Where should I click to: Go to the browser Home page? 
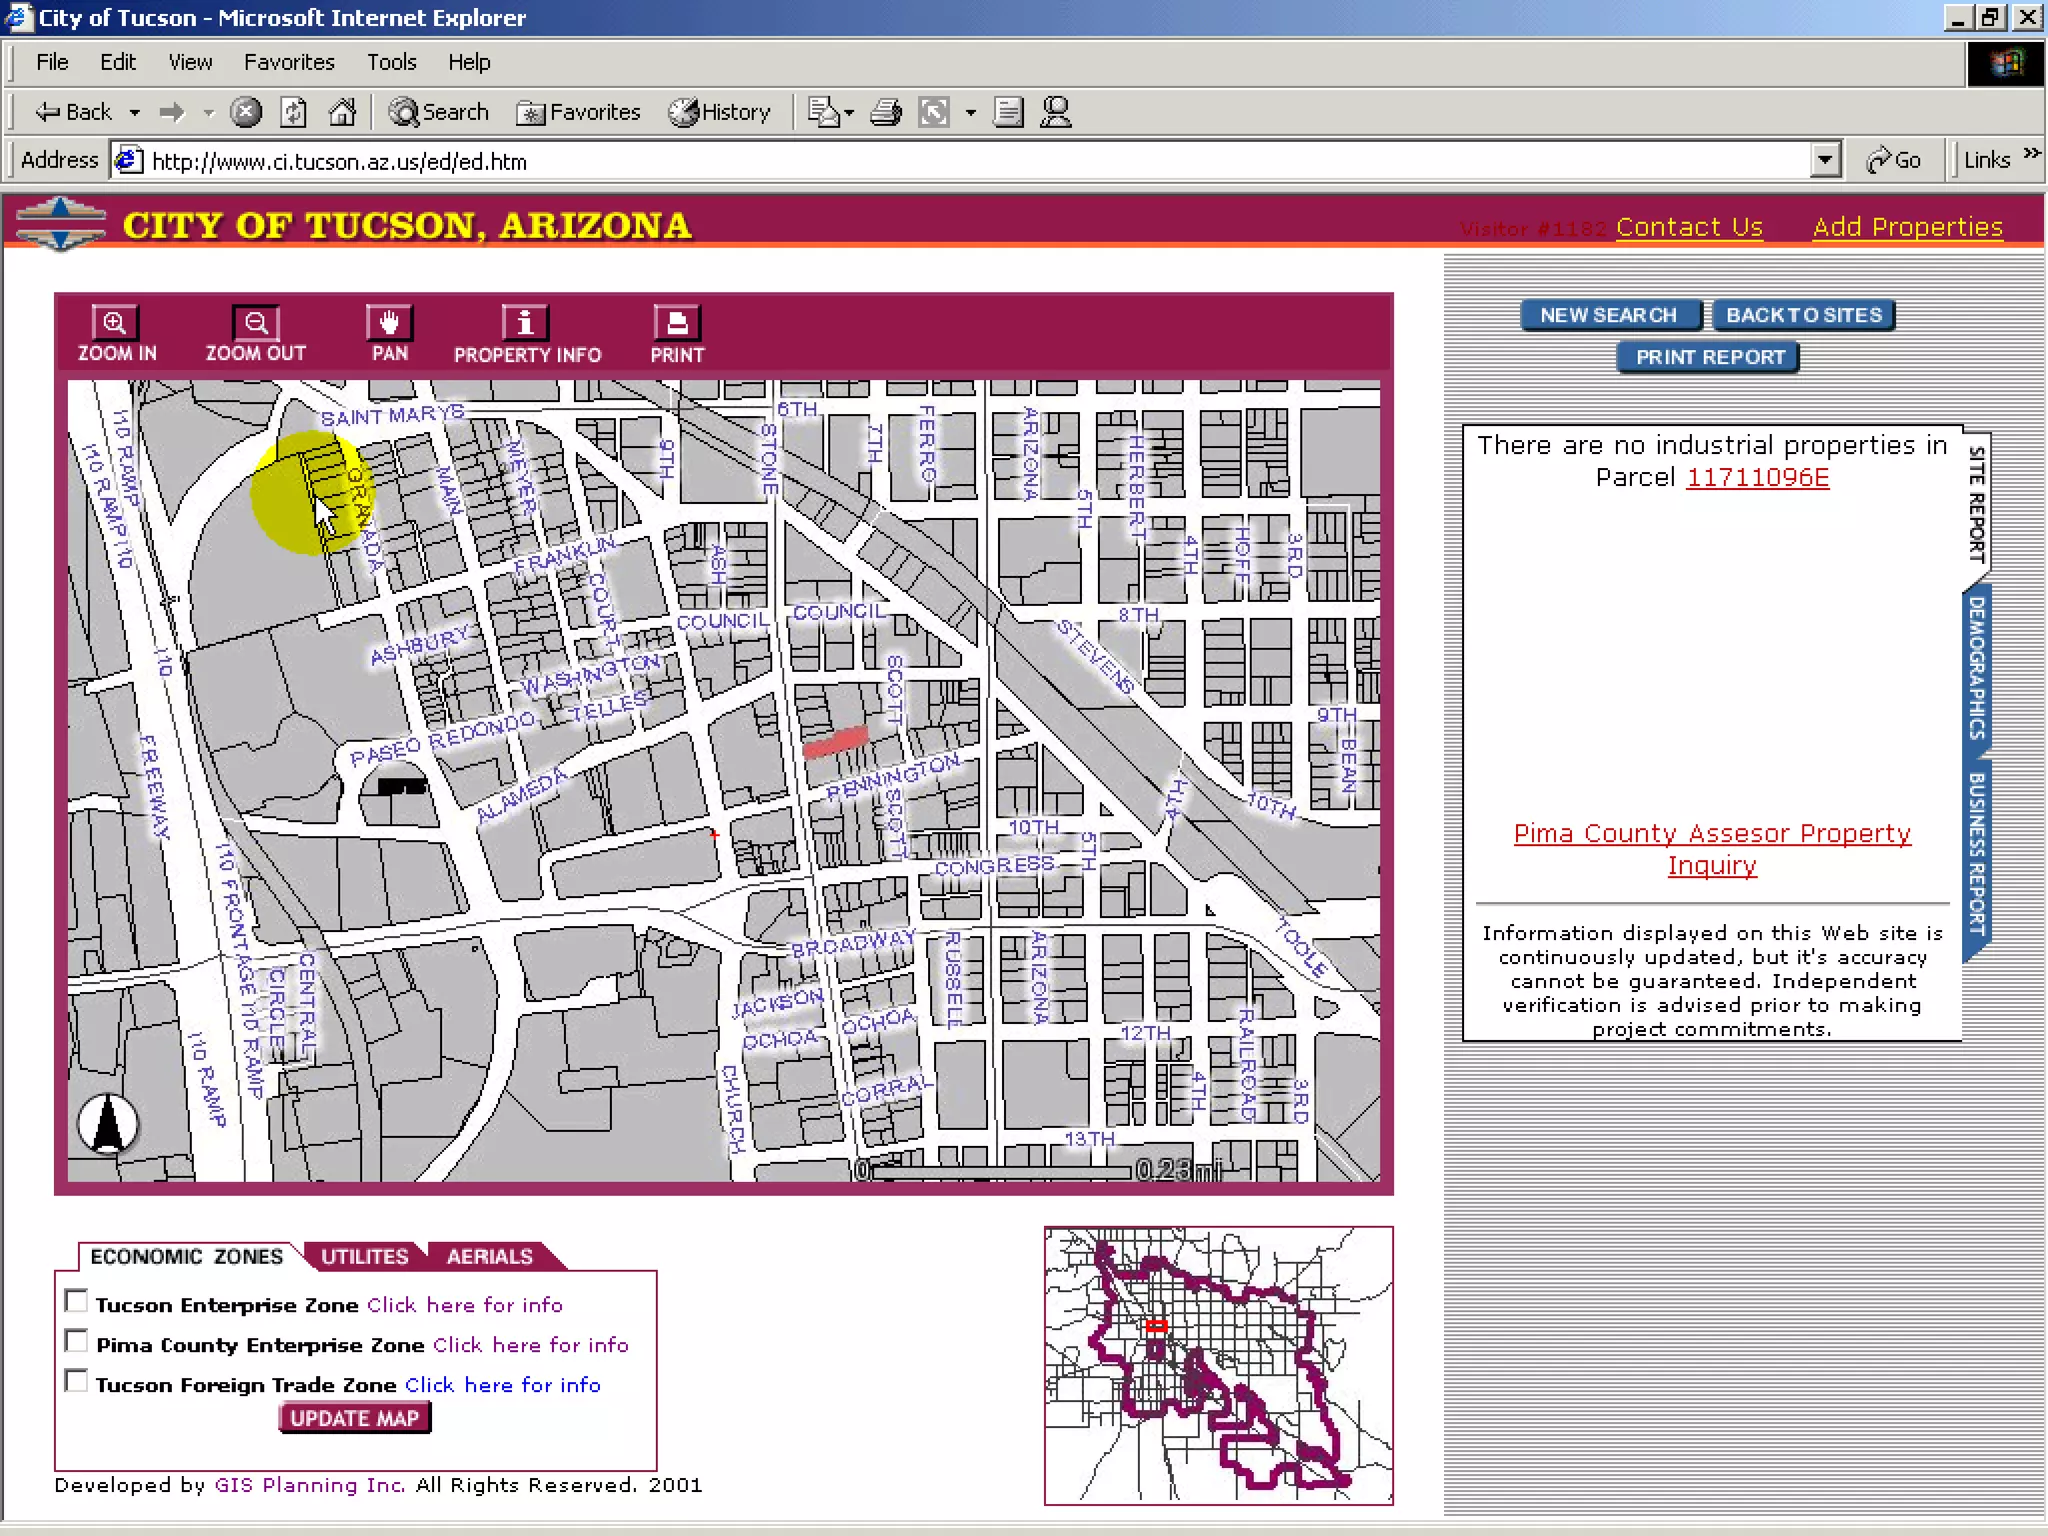[342, 112]
